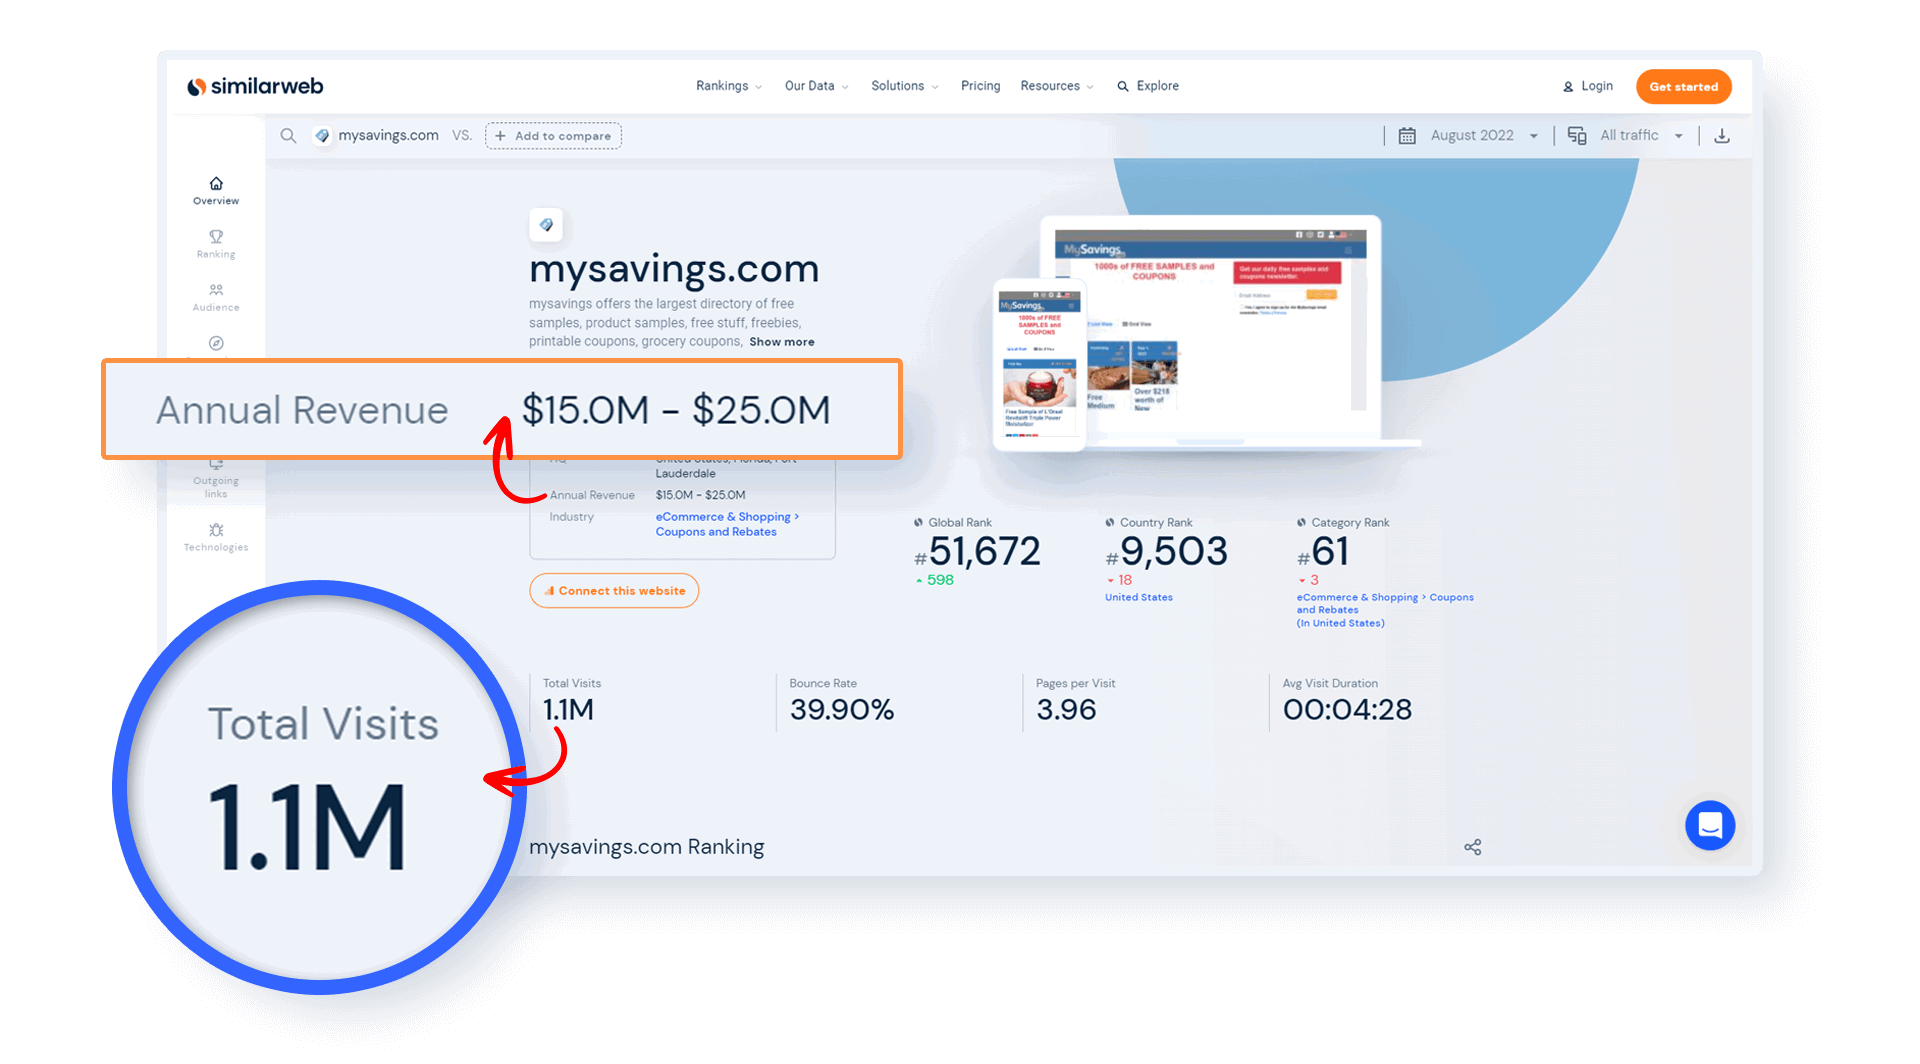Expand the Rankings menu
This screenshot has height=1064, width=1920.
click(728, 86)
